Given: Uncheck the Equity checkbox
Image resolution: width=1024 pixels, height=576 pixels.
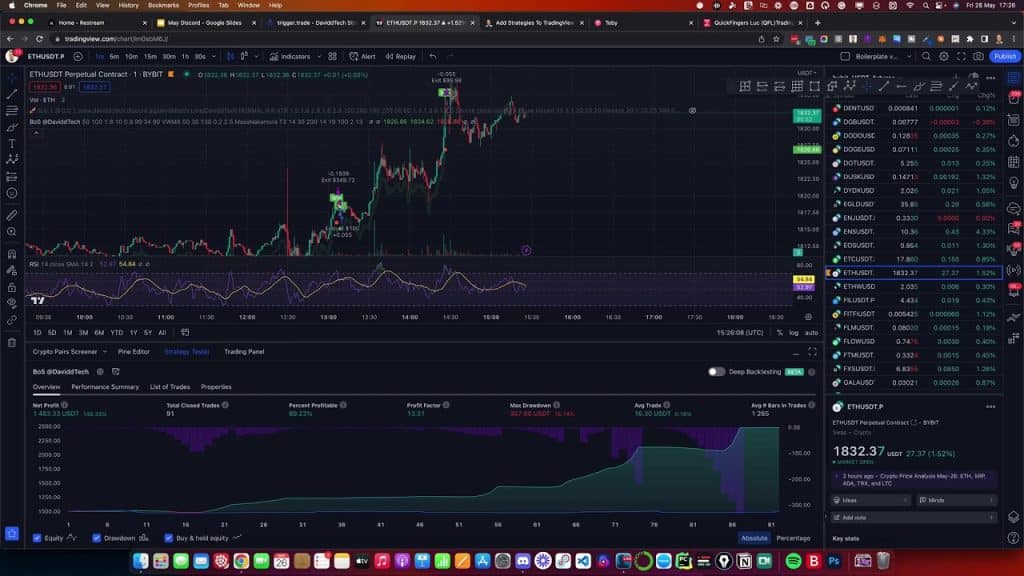Looking at the screenshot, I should coord(37,538).
